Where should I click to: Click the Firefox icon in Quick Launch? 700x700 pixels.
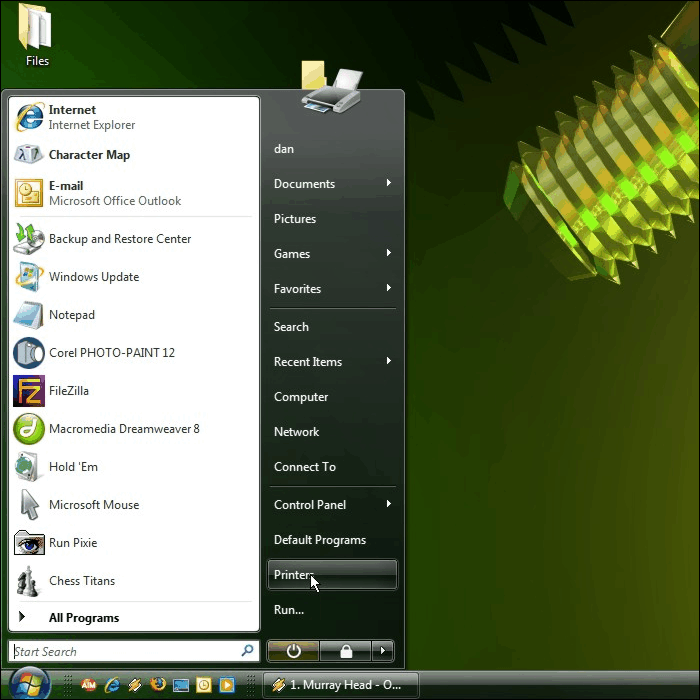[158, 685]
